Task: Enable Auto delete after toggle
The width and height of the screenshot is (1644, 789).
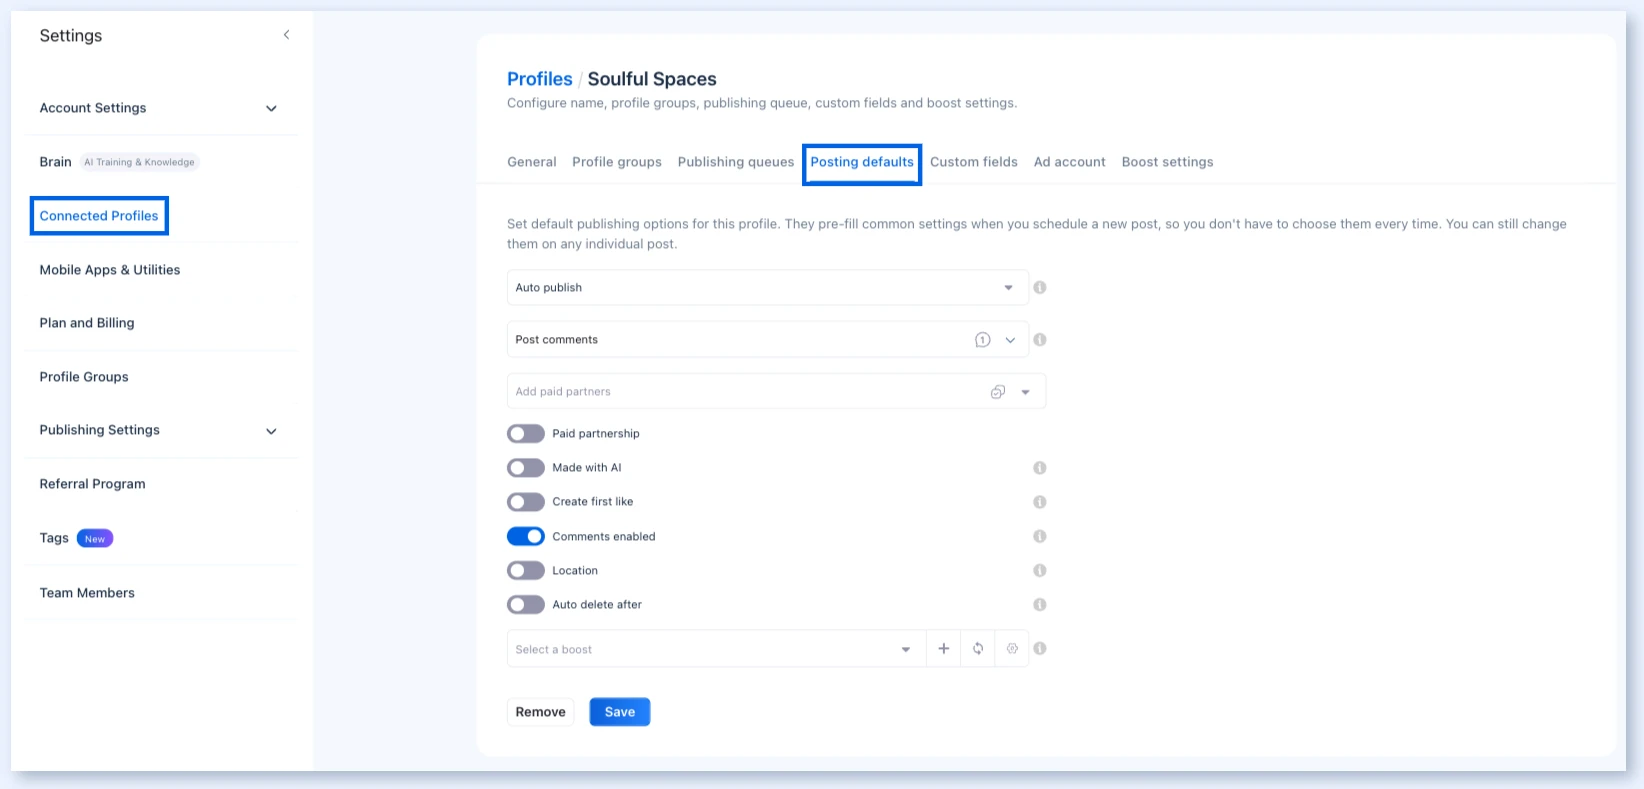Action: (x=526, y=604)
